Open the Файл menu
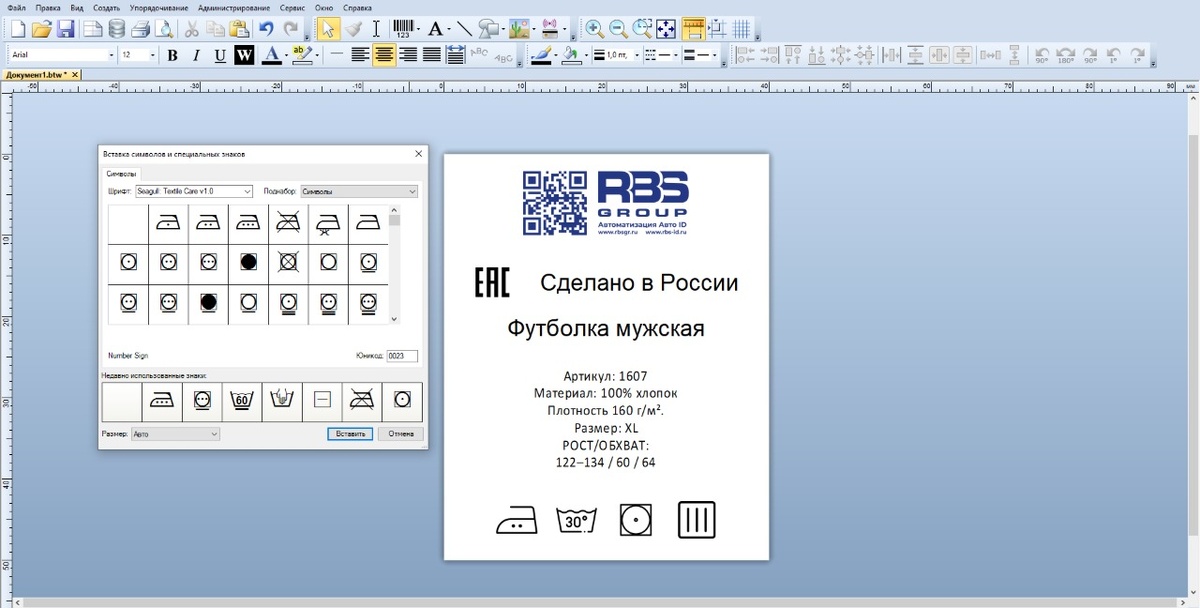 click(15, 7)
